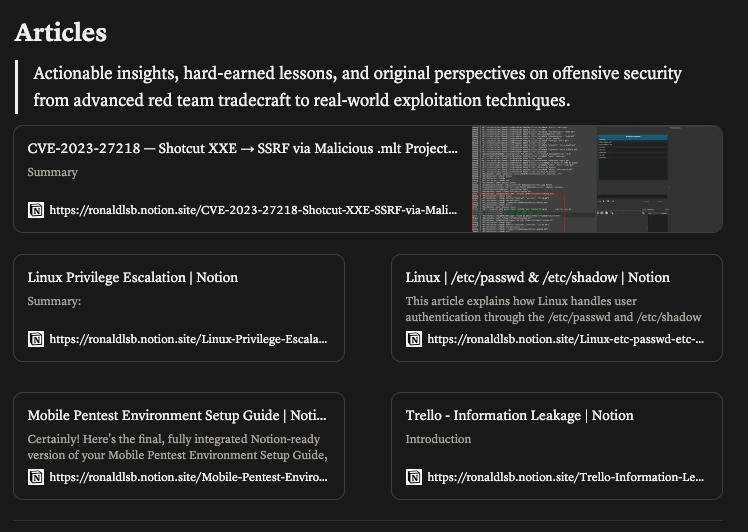The width and height of the screenshot is (748, 532).
Task: Click 'Summary:' under Linux Privilege Escalation
Action: [x=54, y=302]
